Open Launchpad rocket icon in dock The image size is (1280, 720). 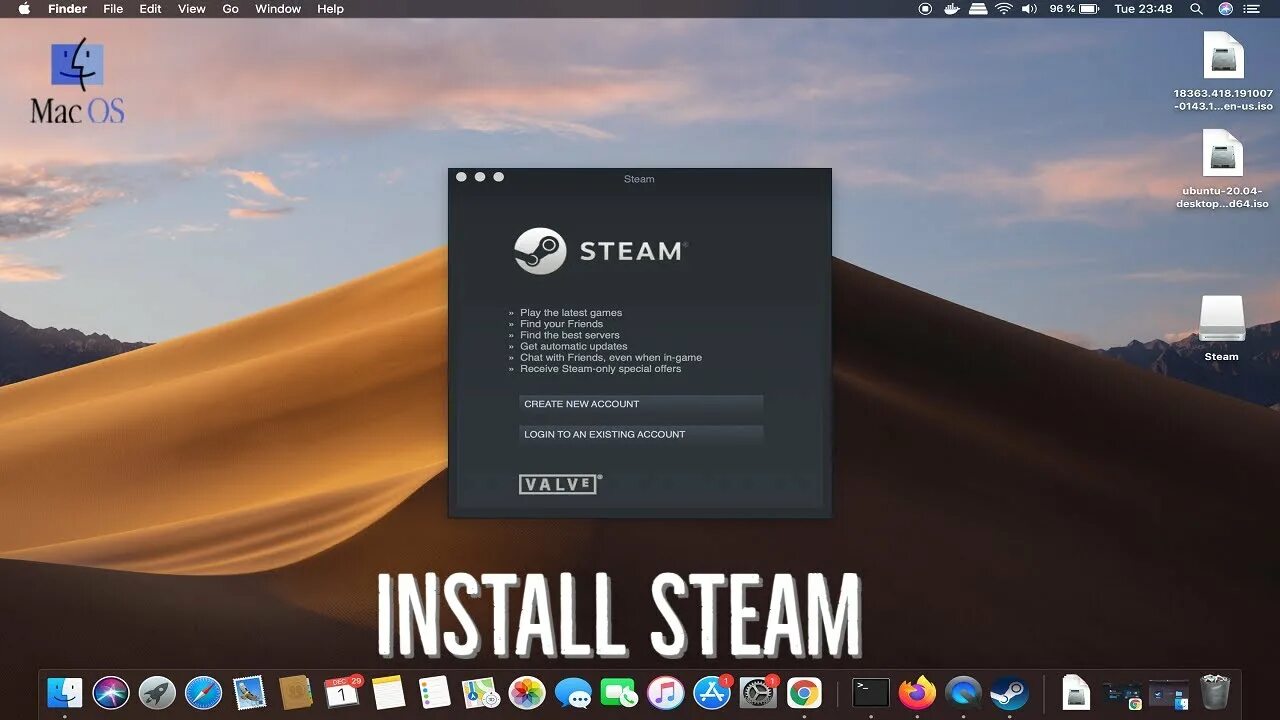pyautogui.click(x=157, y=692)
